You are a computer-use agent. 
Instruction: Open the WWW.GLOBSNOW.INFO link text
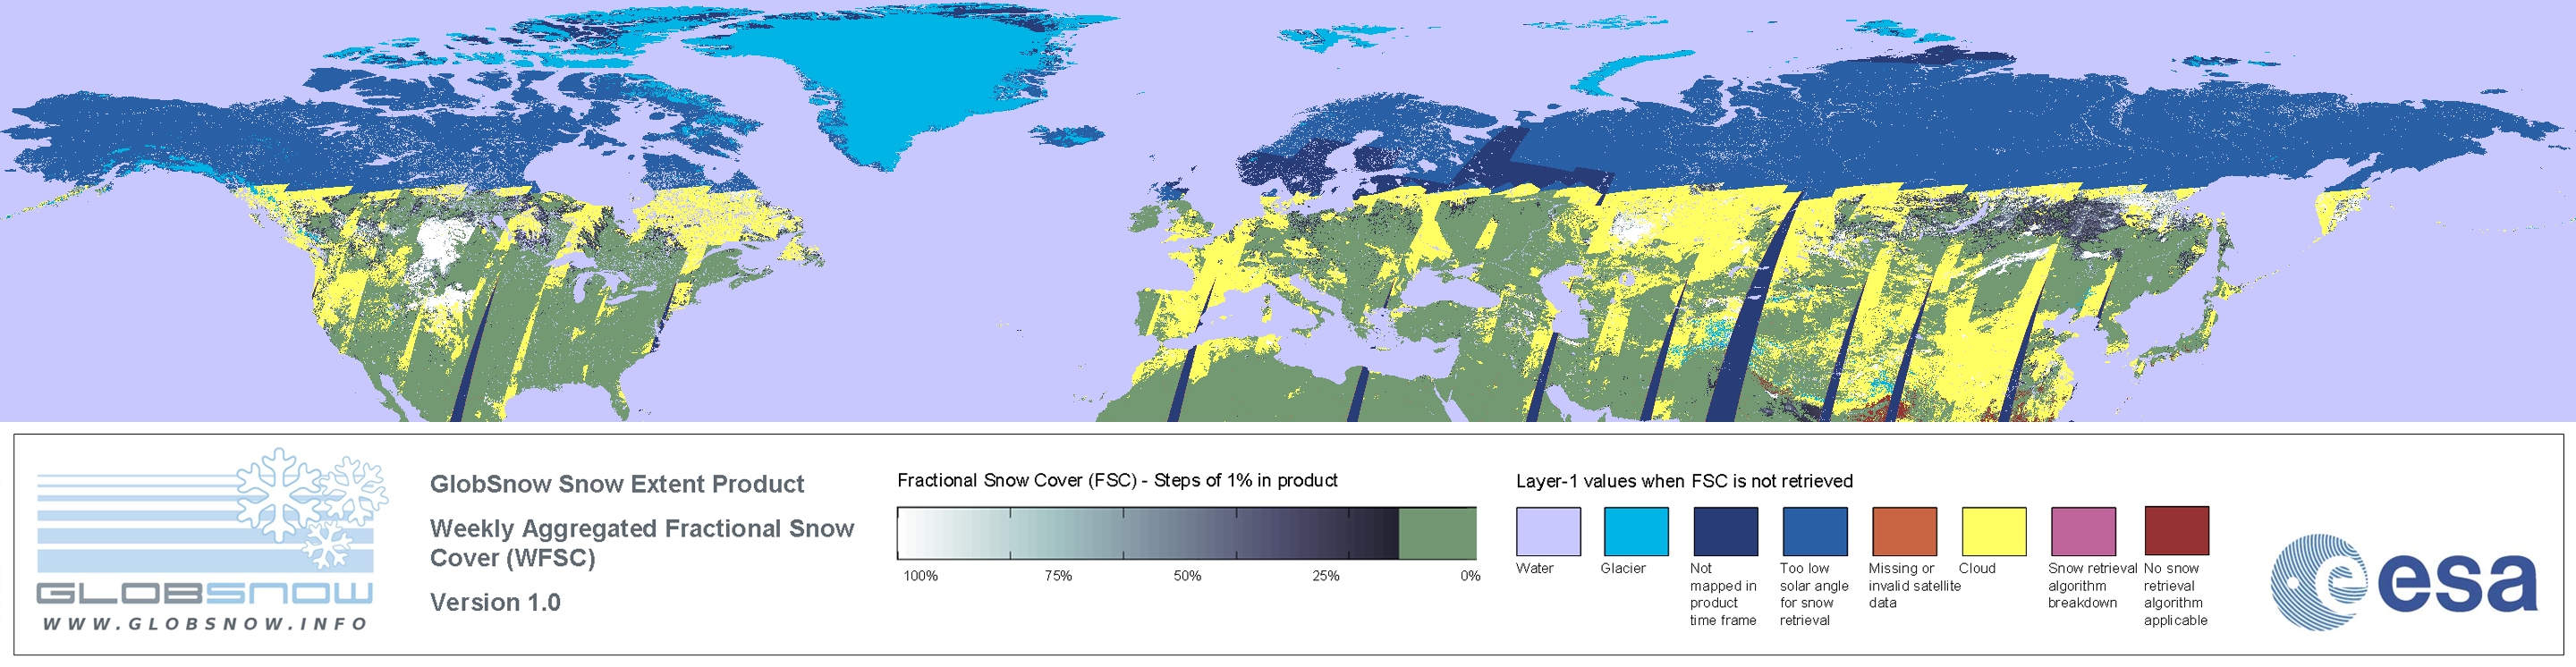pos(205,624)
